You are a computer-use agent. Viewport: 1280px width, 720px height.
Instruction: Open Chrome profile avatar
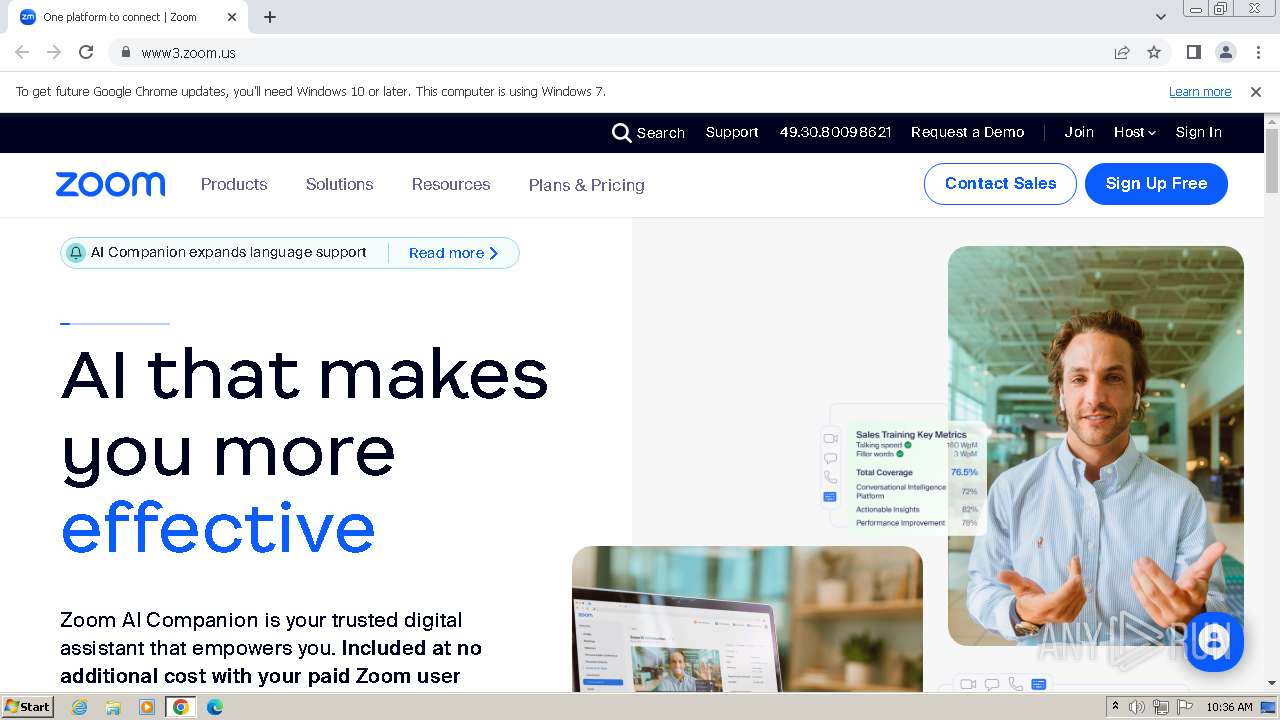[x=1225, y=52]
